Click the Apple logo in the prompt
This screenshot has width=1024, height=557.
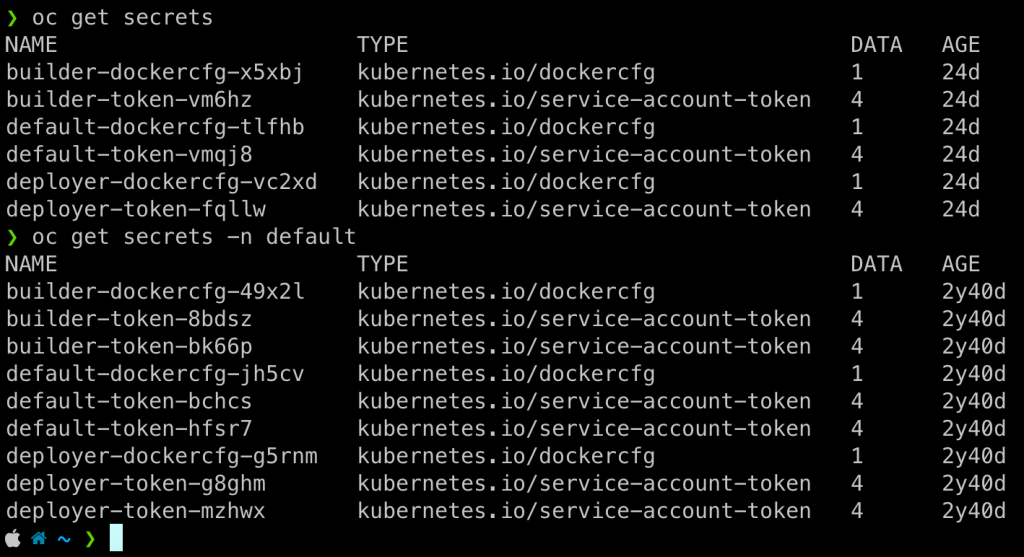[13, 538]
